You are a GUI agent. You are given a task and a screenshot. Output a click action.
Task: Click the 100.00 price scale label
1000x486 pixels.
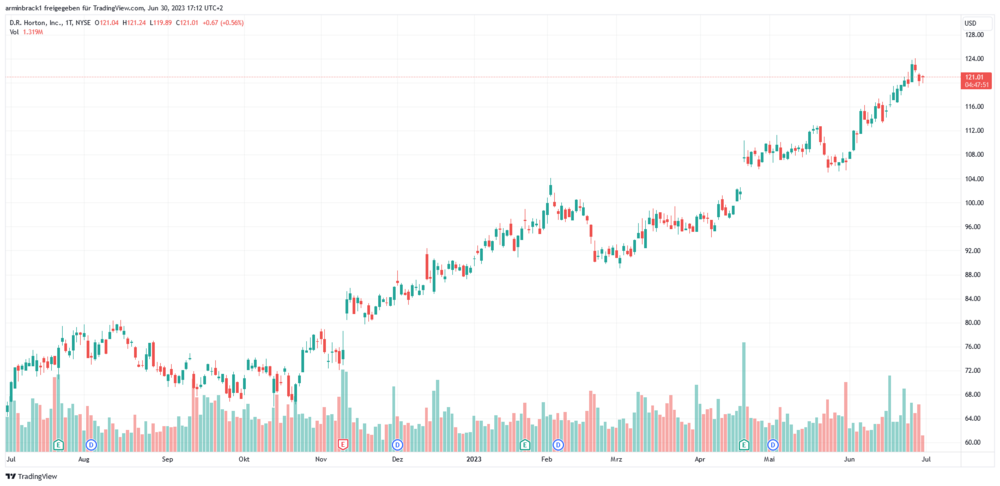974,203
